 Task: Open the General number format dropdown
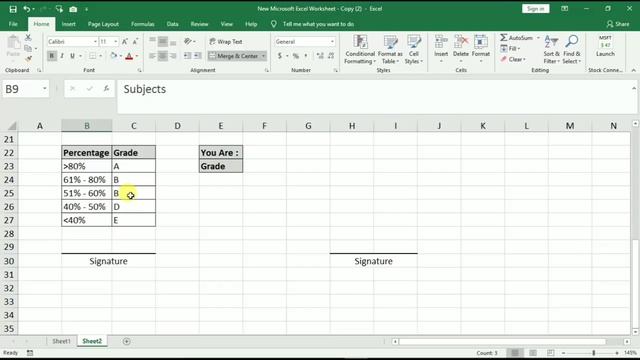(332, 42)
